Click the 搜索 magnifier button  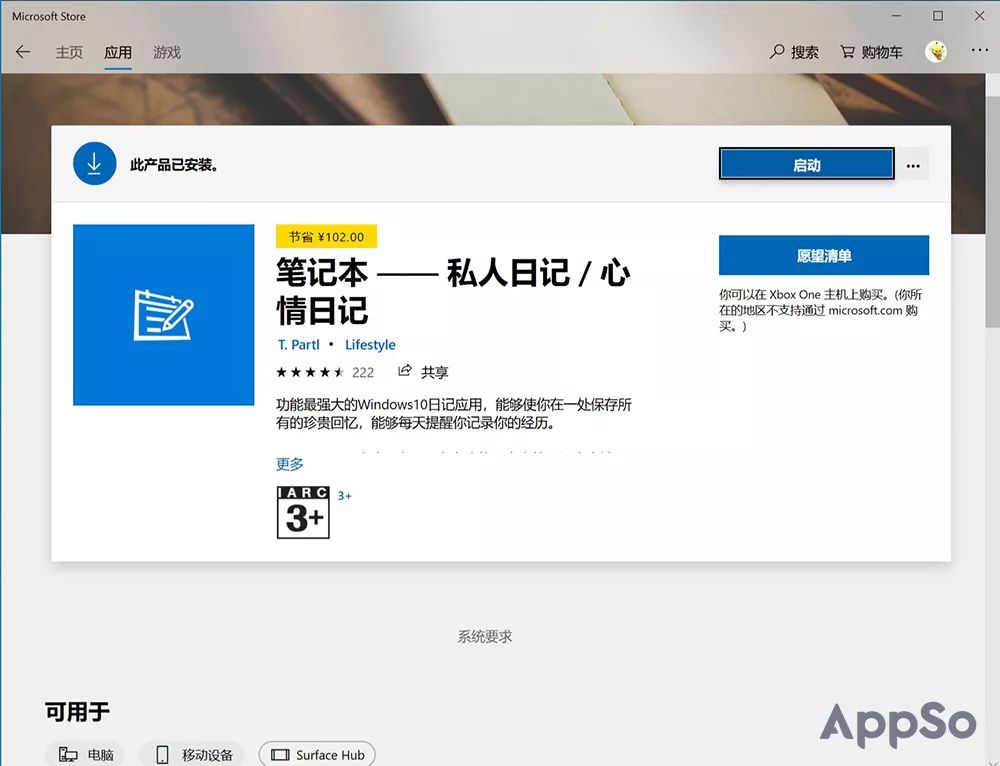794,52
